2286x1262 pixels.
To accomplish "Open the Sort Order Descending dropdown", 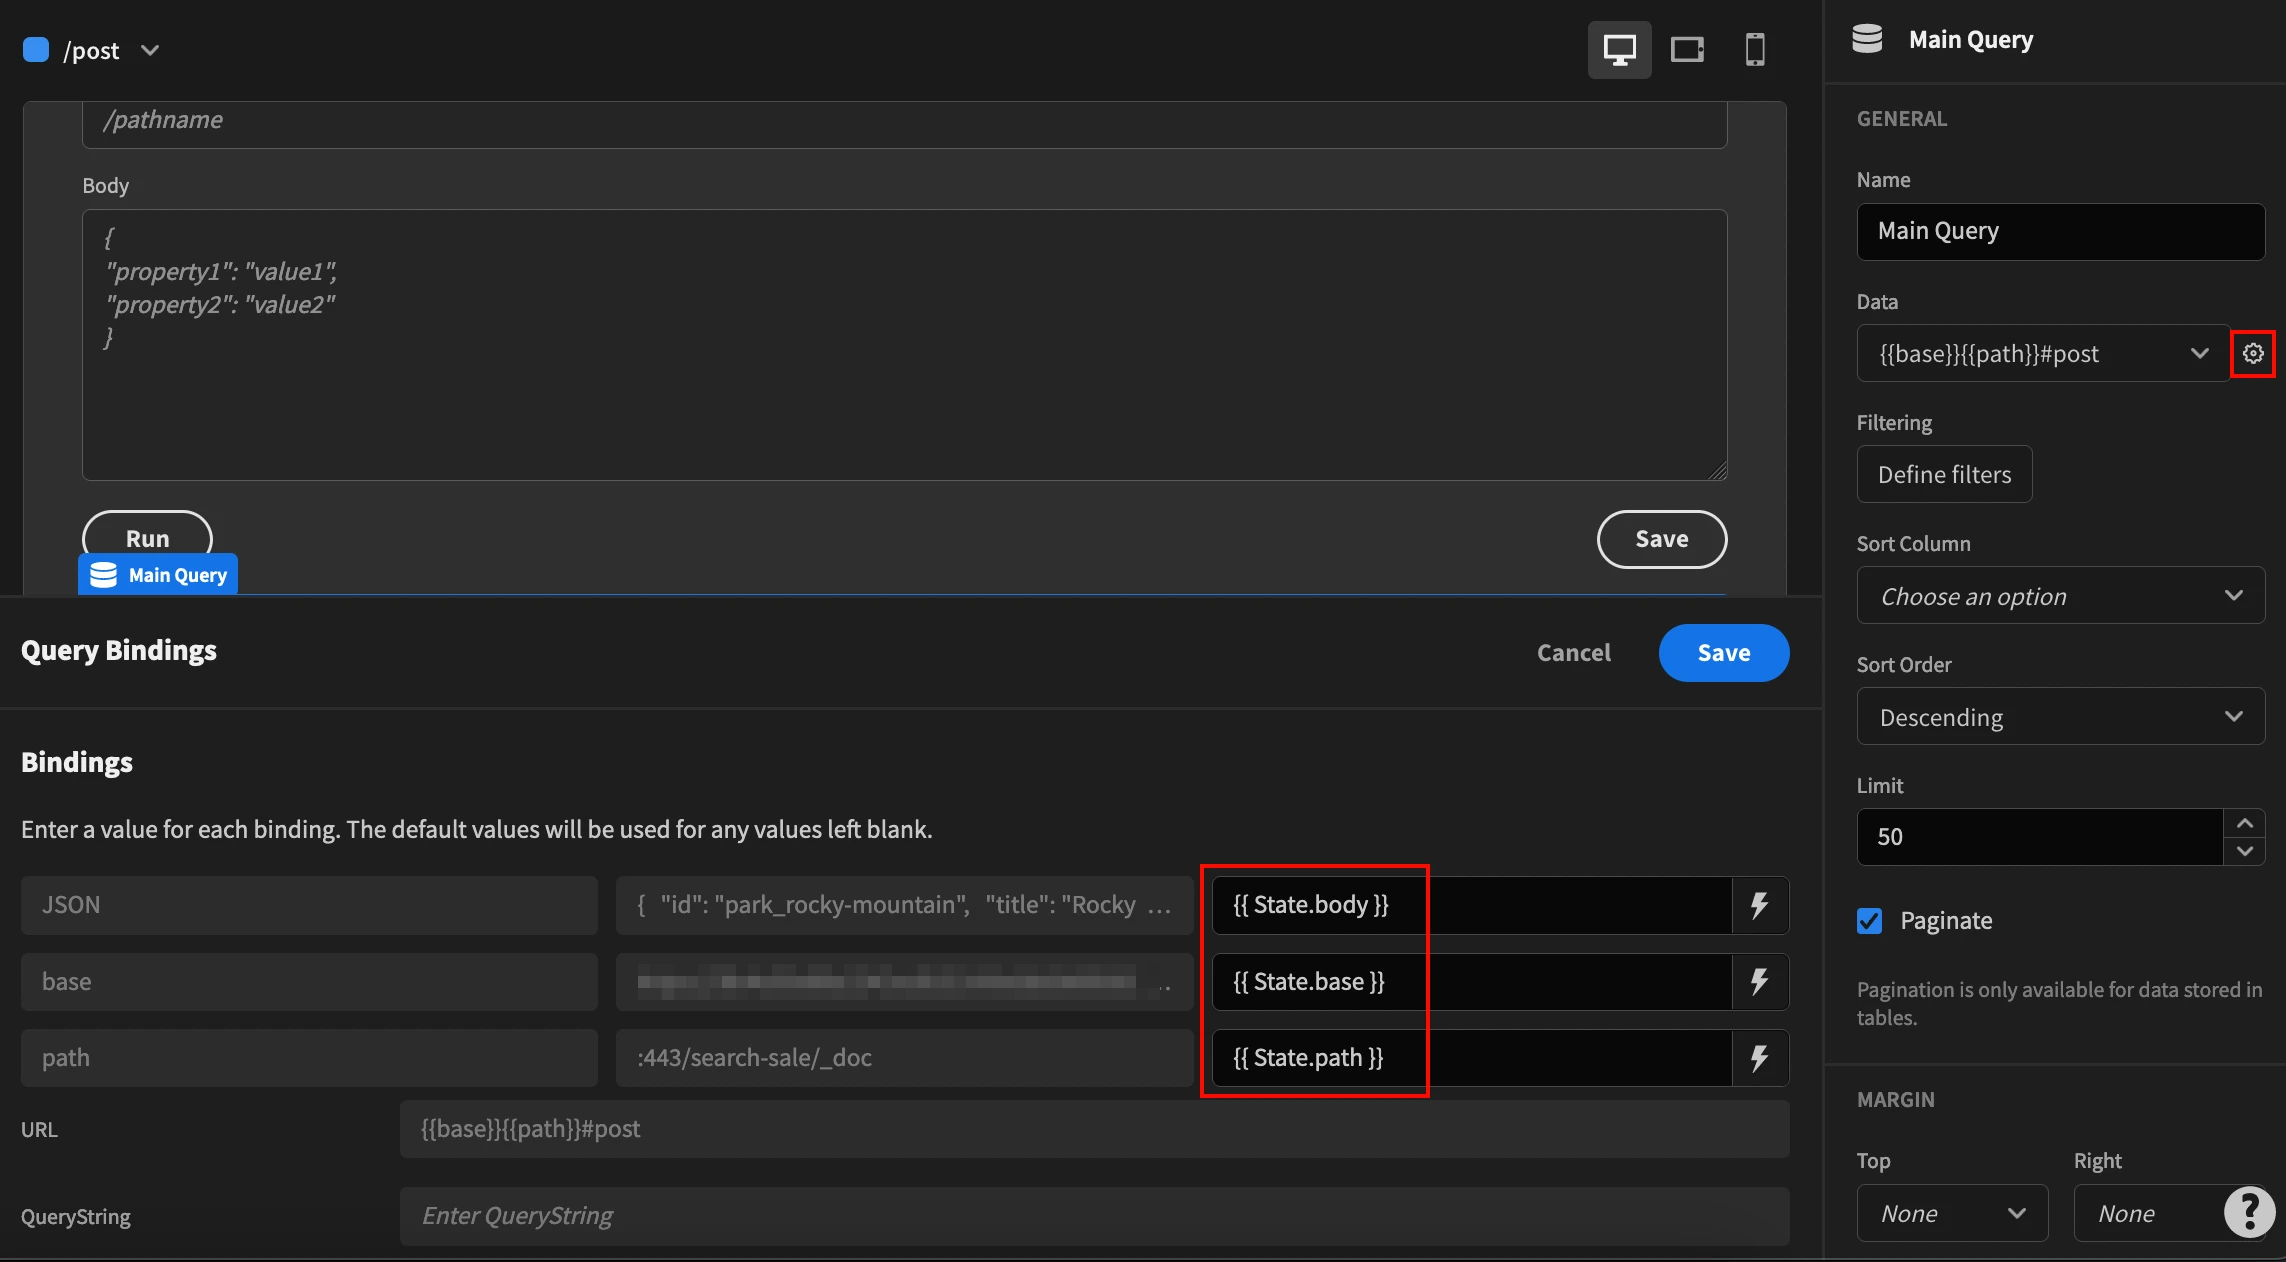I will pos(2061,717).
